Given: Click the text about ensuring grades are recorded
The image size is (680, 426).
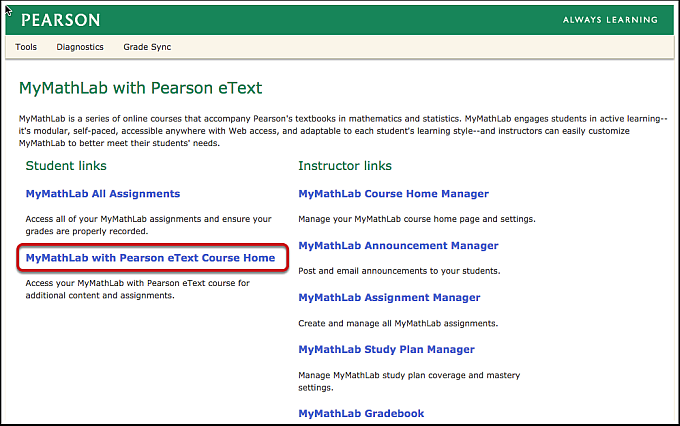Looking at the screenshot, I should [148, 223].
